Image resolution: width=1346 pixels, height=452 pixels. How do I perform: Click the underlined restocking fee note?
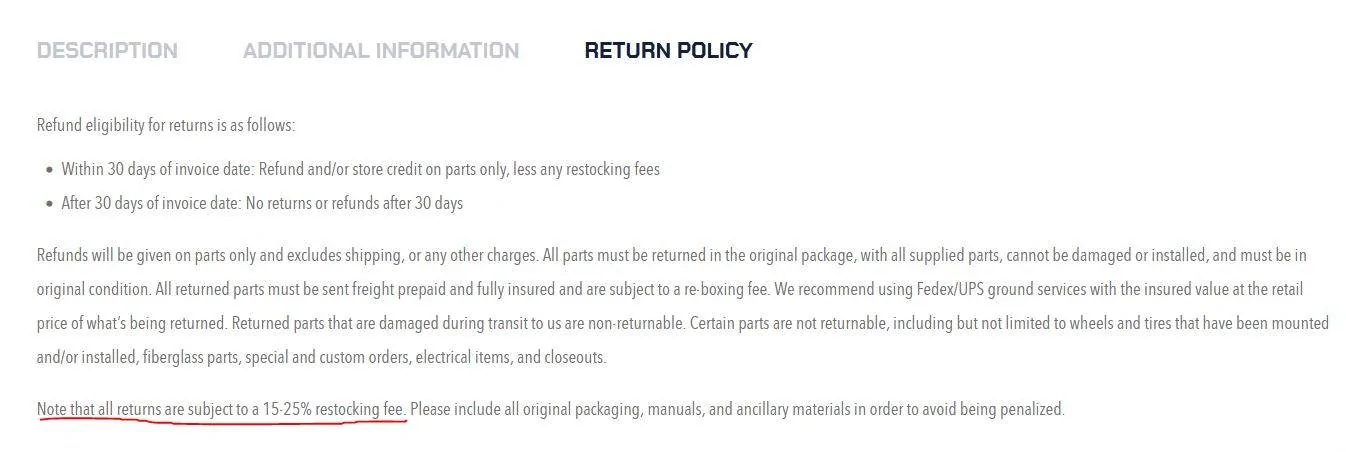221,409
